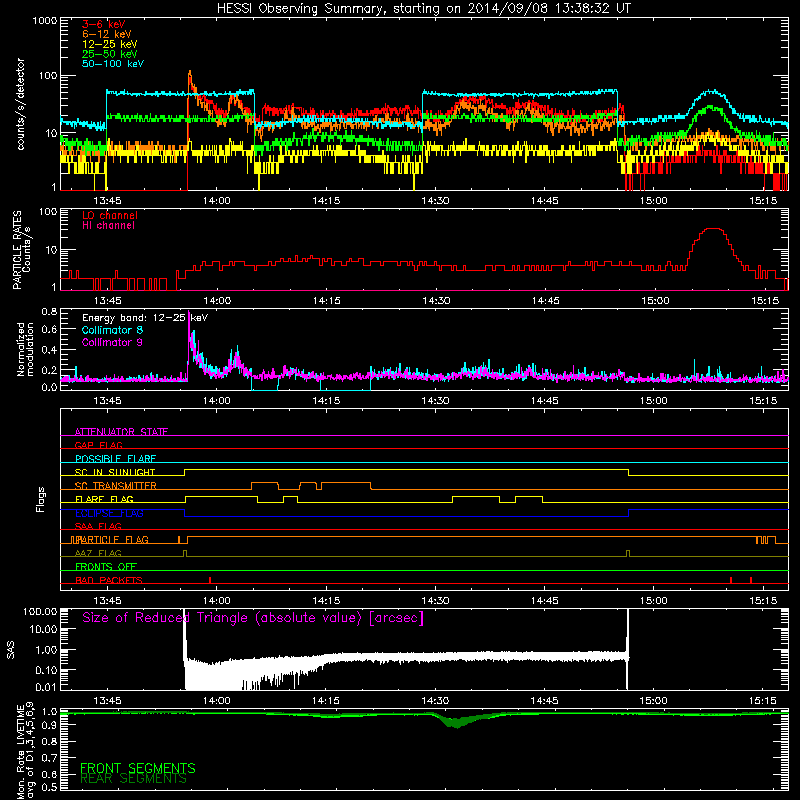Click the vertical Flags axis label
This screenshot has height=800, width=800.
(41, 499)
